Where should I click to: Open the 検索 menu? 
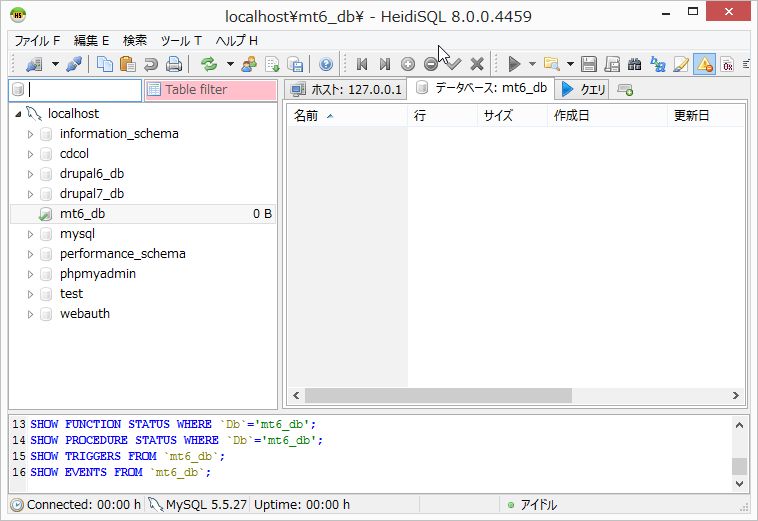click(135, 41)
